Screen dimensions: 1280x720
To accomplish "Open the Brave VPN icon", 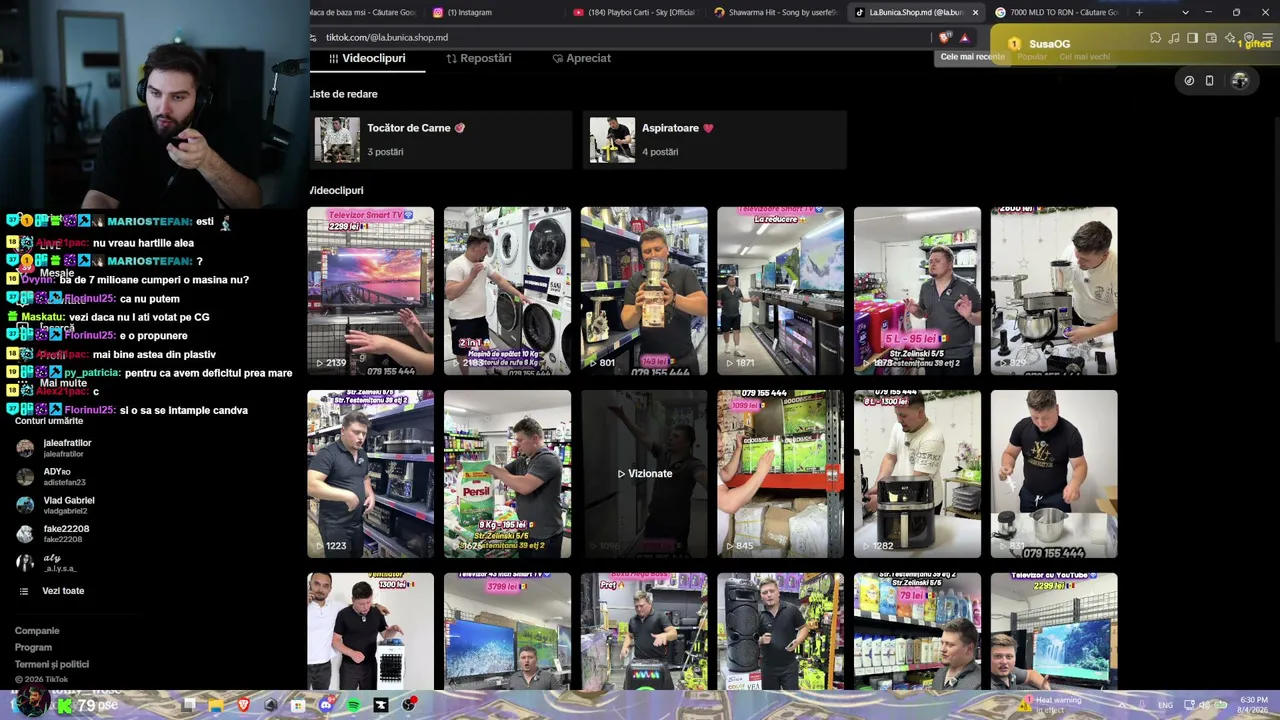I will [x=1249, y=38].
